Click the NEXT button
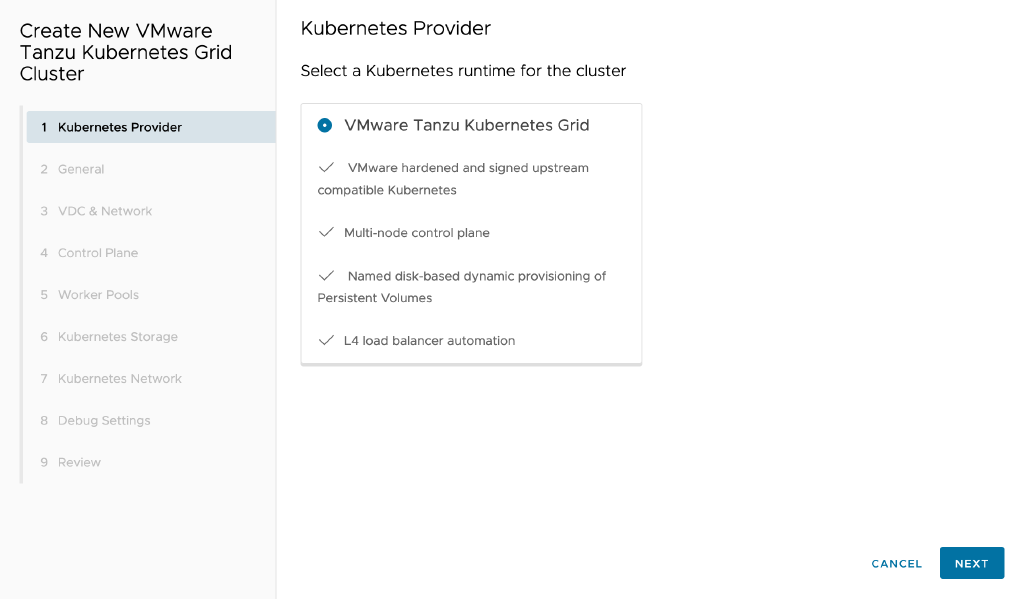The width and height of the screenshot is (1024, 599). (x=971, y=563)
